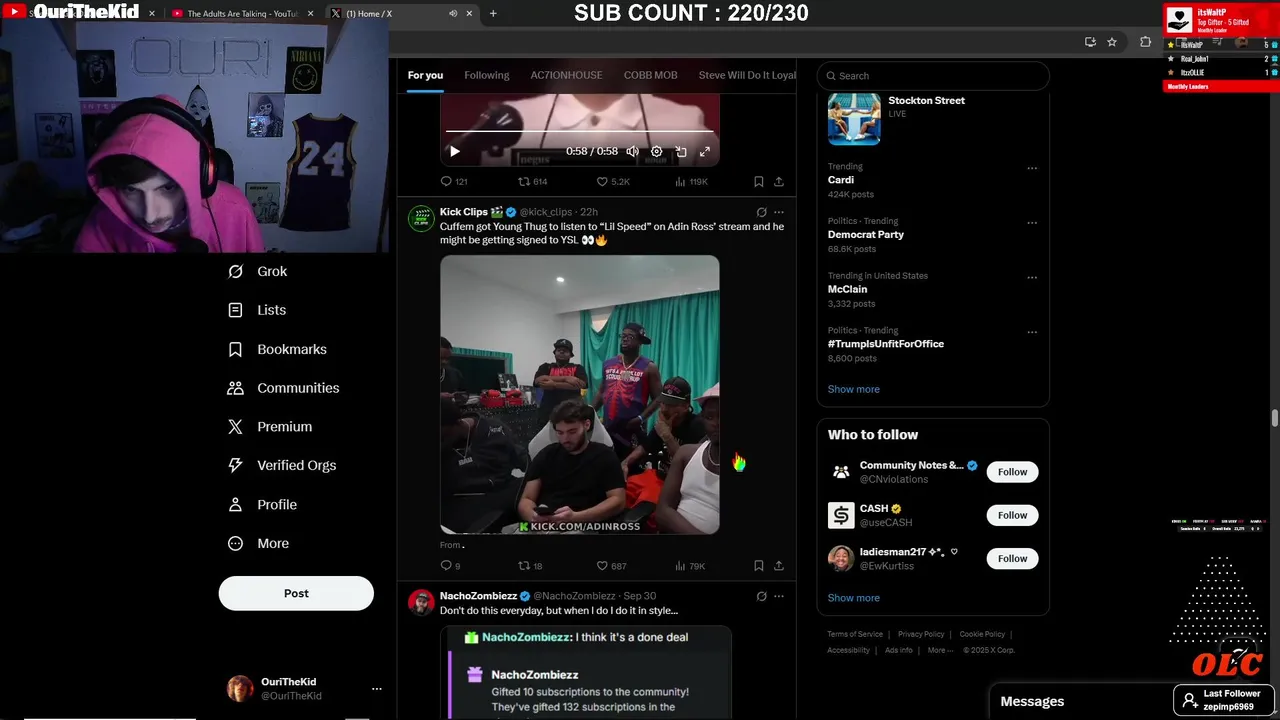Follow the CASH account
This screenshot has width=1280, height=720.
1012,515
